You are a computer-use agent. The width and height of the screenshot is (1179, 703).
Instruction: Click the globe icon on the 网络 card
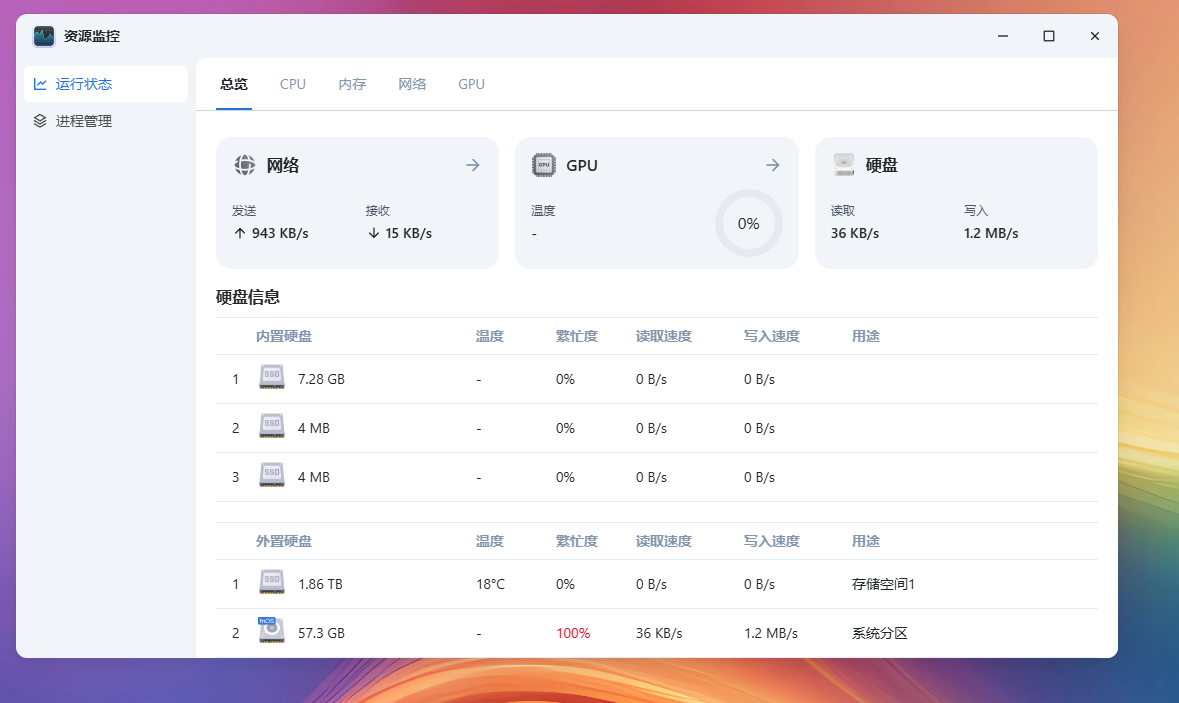tap(244, 165)
